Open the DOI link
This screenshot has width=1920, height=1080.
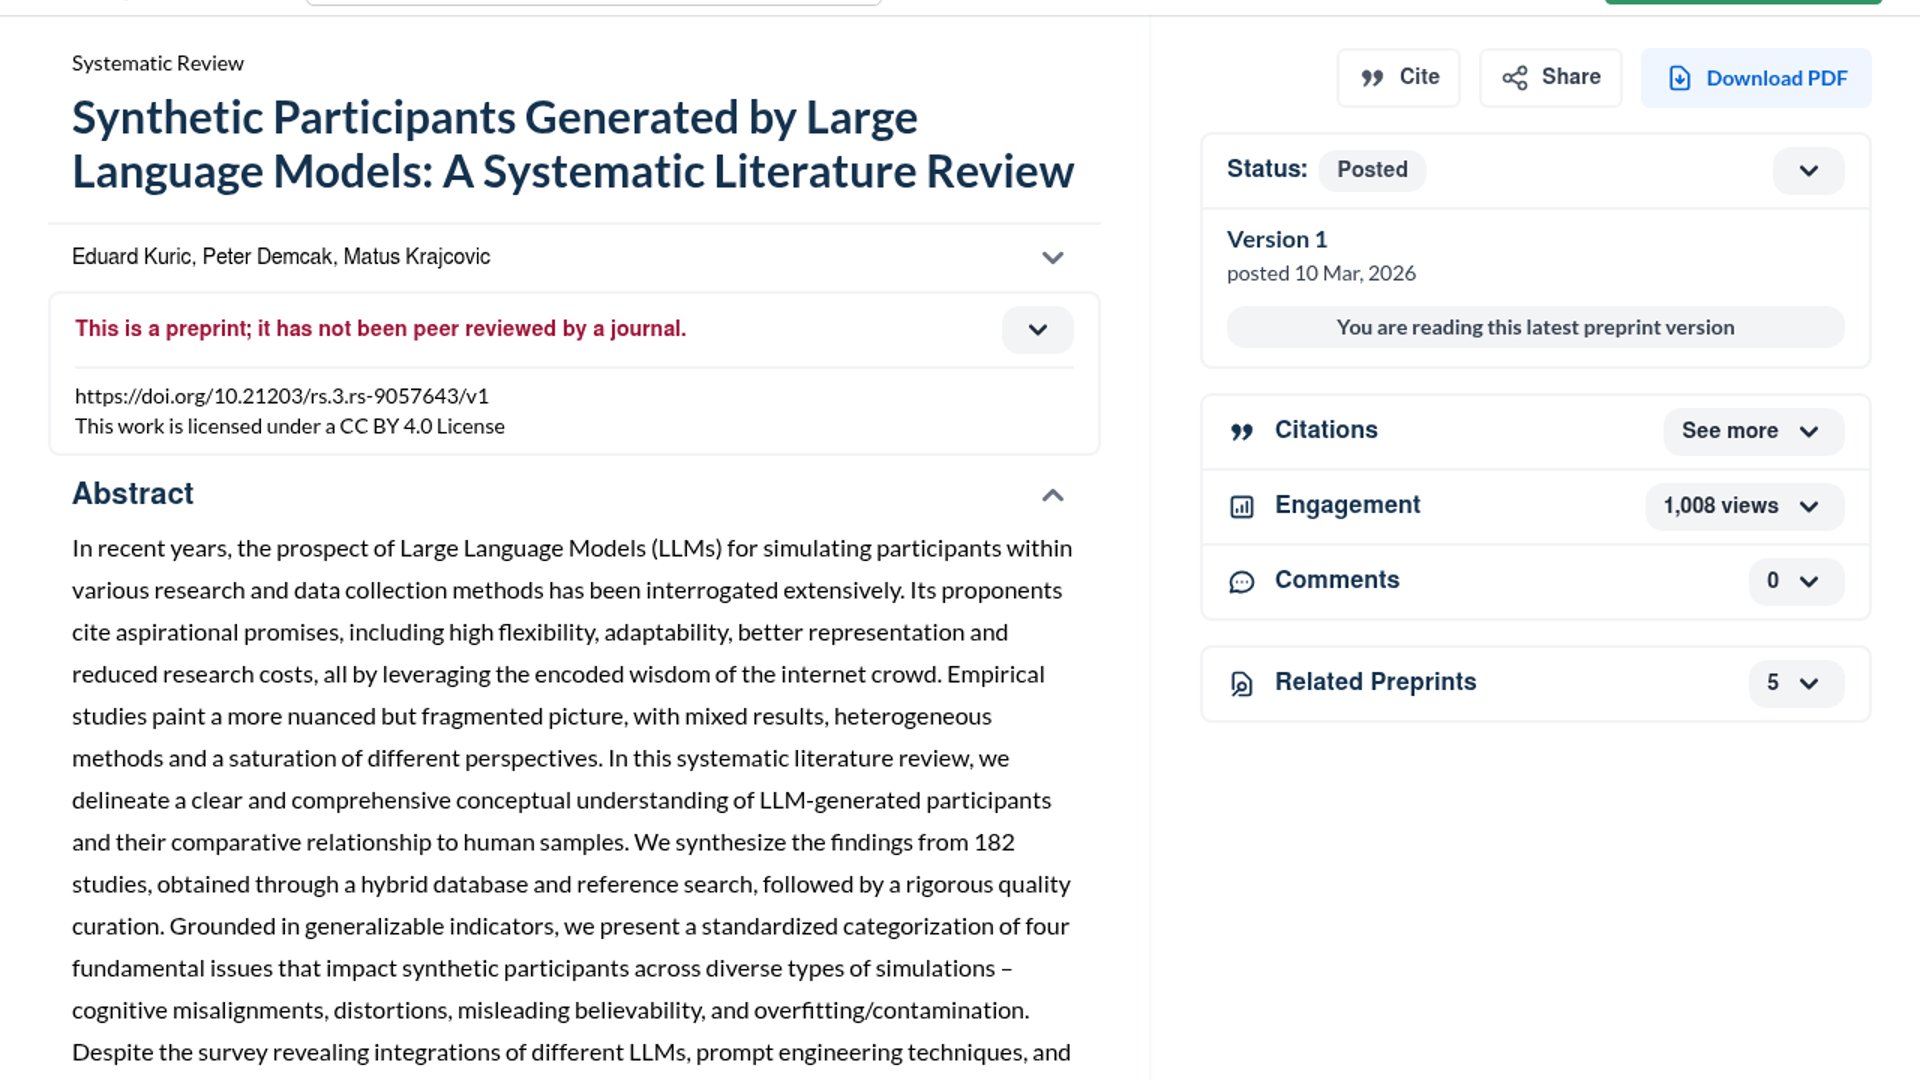tap(282, 396)
